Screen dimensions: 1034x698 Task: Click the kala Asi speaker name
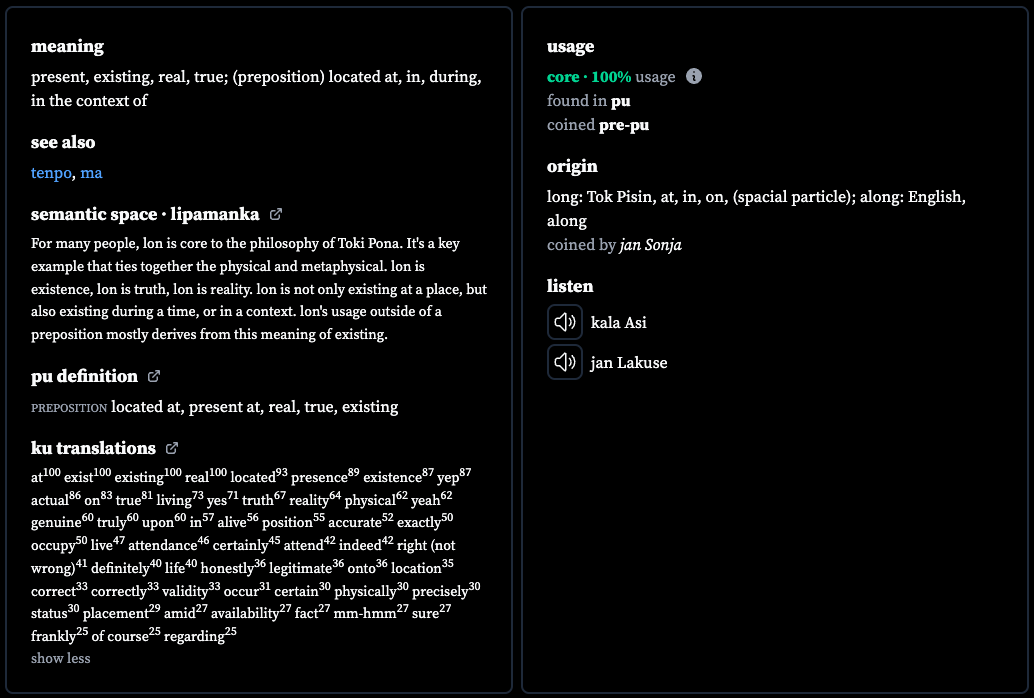click(619, 323)
